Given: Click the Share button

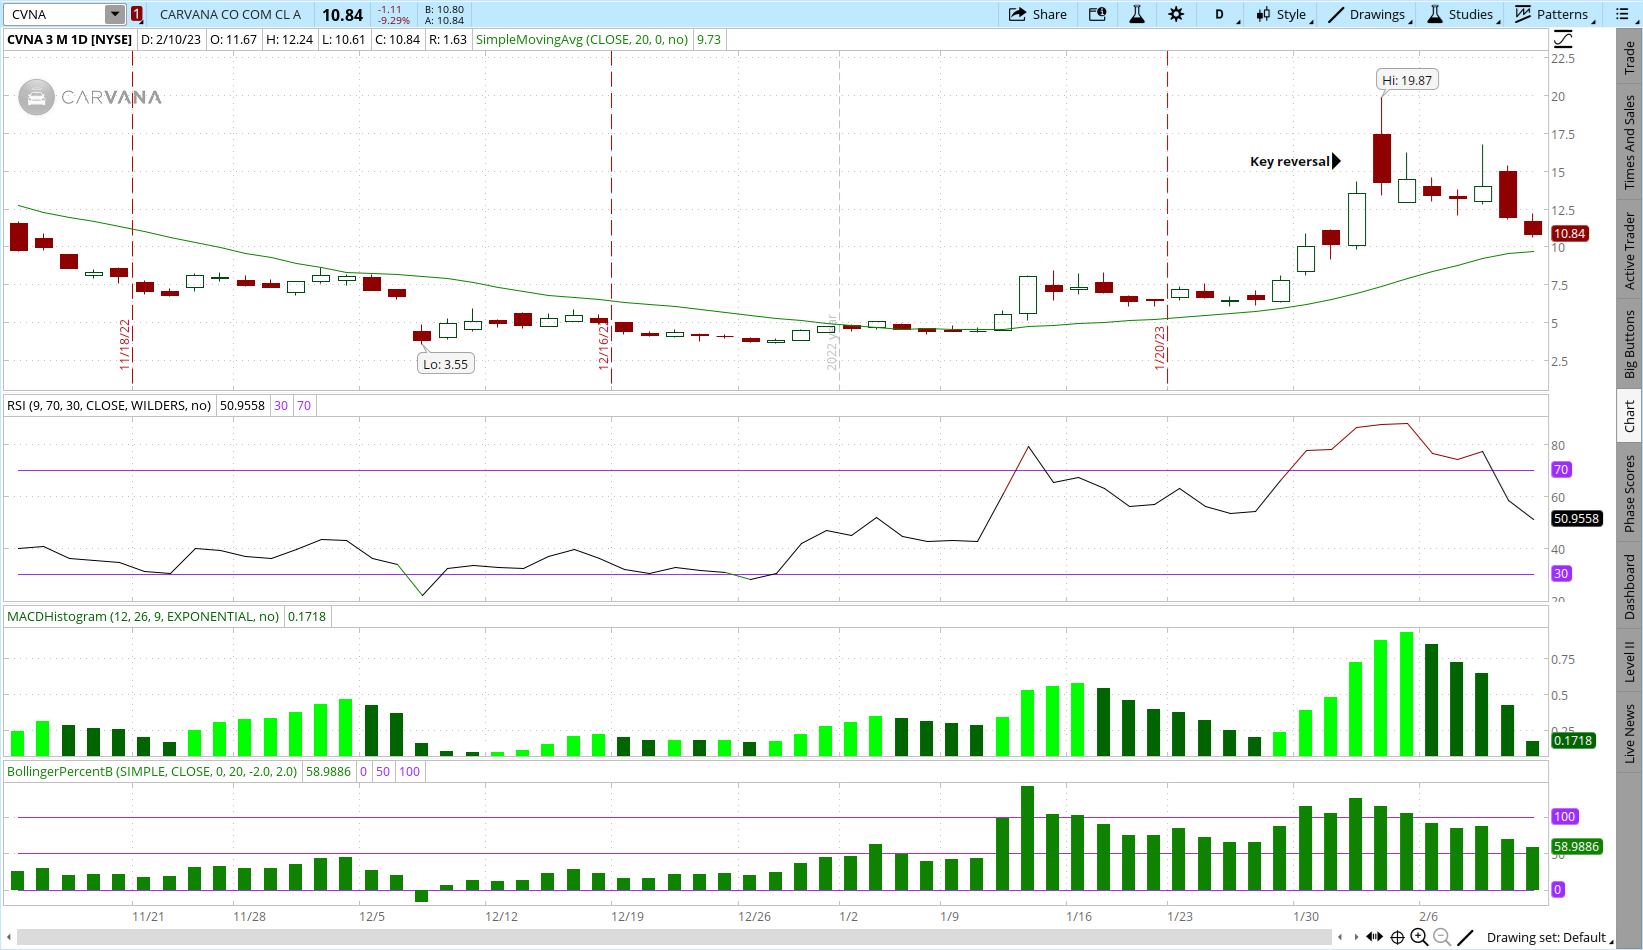Looking at the screenshot, I should tap(1038, 14).
